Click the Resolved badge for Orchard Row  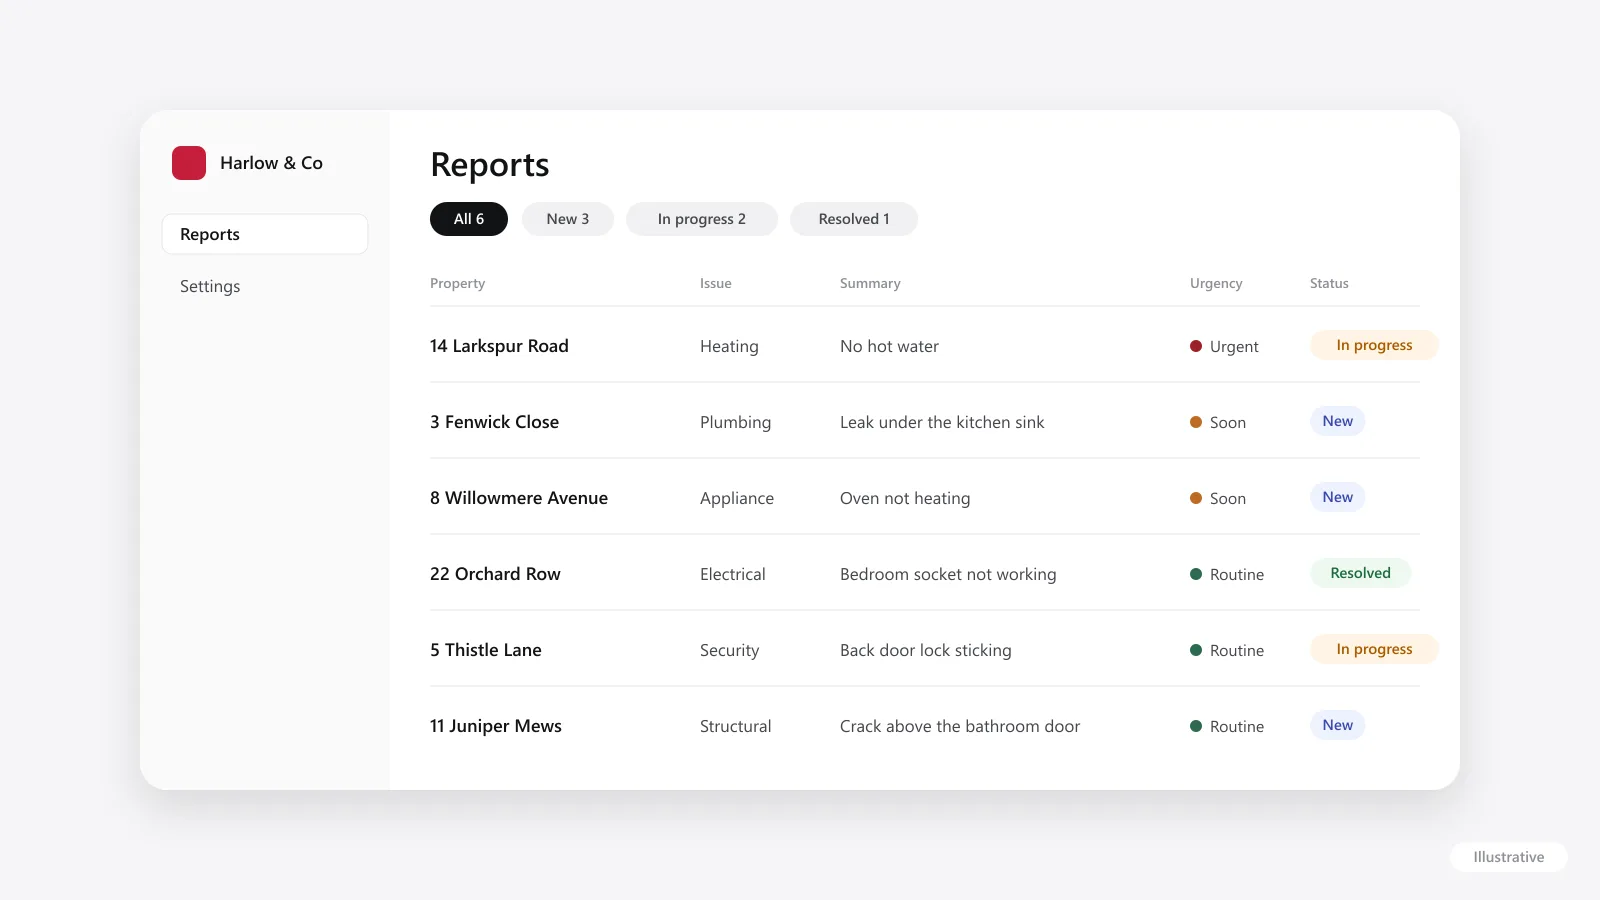point(1361,573)
